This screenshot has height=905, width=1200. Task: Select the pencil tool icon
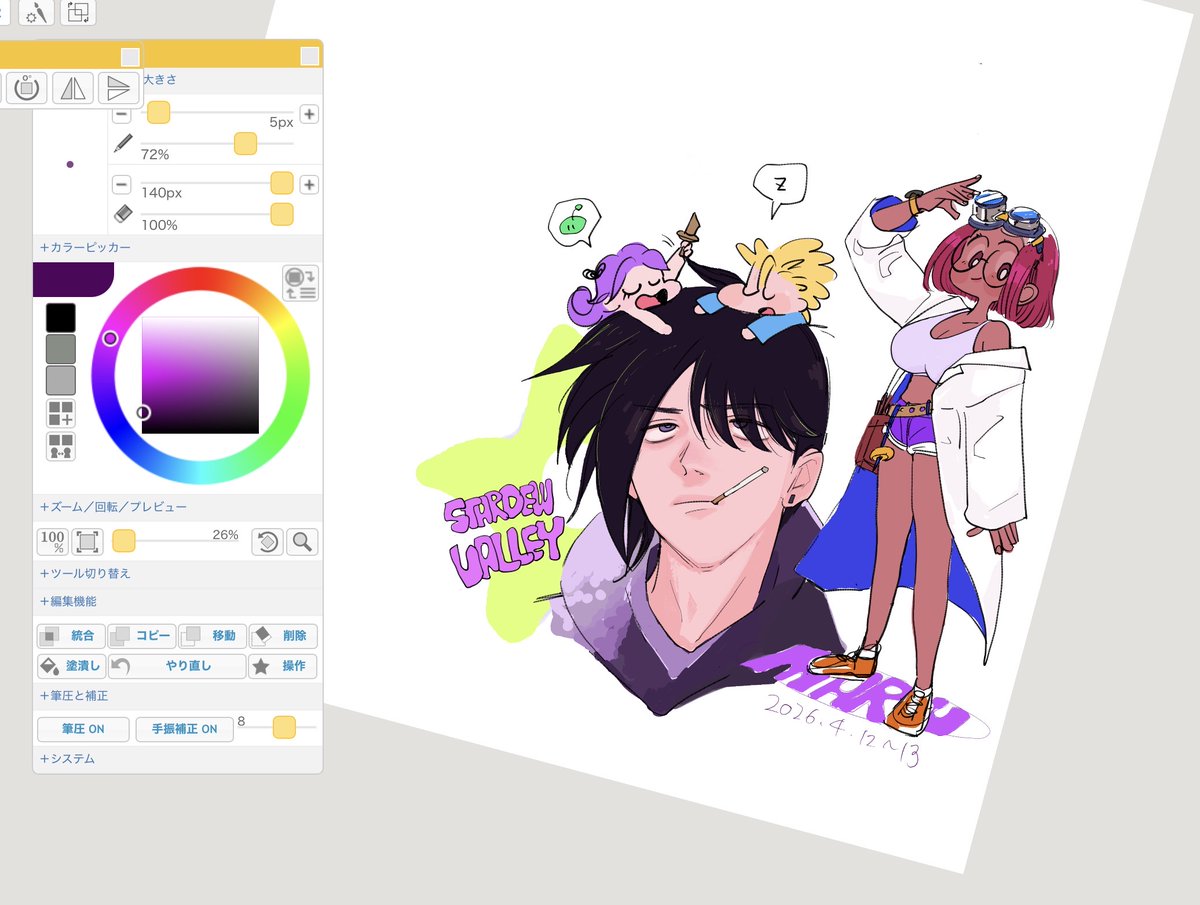coord(122,144)
